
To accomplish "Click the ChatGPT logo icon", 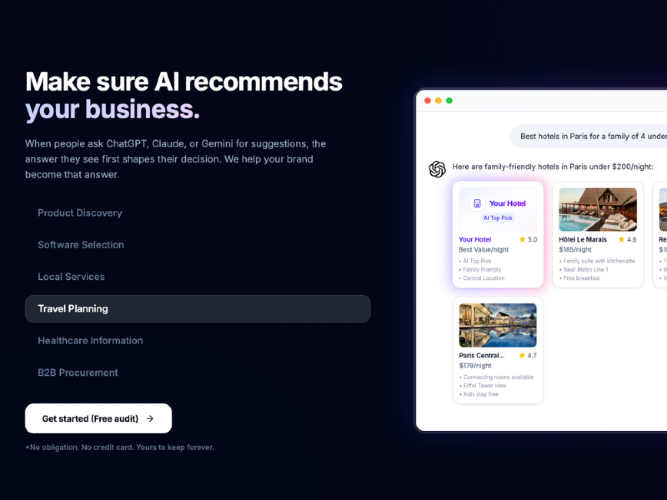I will (x=437, y=169).
